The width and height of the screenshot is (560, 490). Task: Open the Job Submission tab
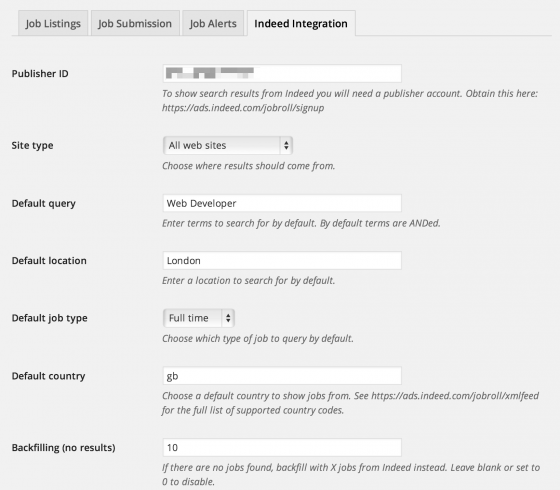tap(135, 24)
